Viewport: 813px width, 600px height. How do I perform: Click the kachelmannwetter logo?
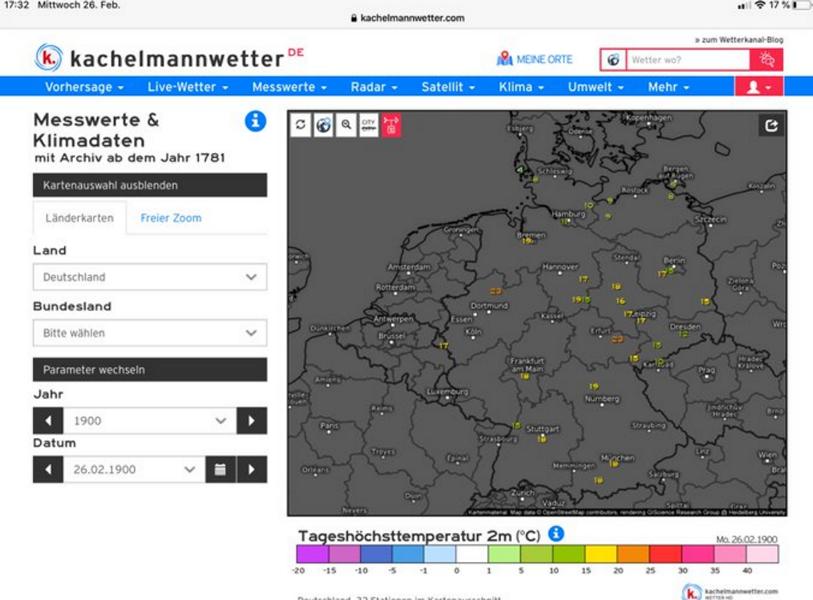169,58
